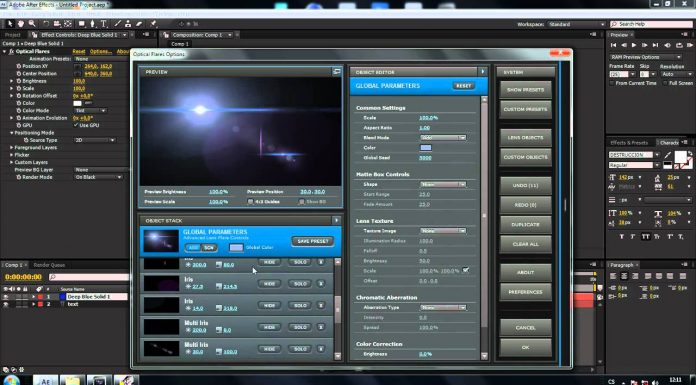Toggle visibility of the text layer

(x=6, y=304)
